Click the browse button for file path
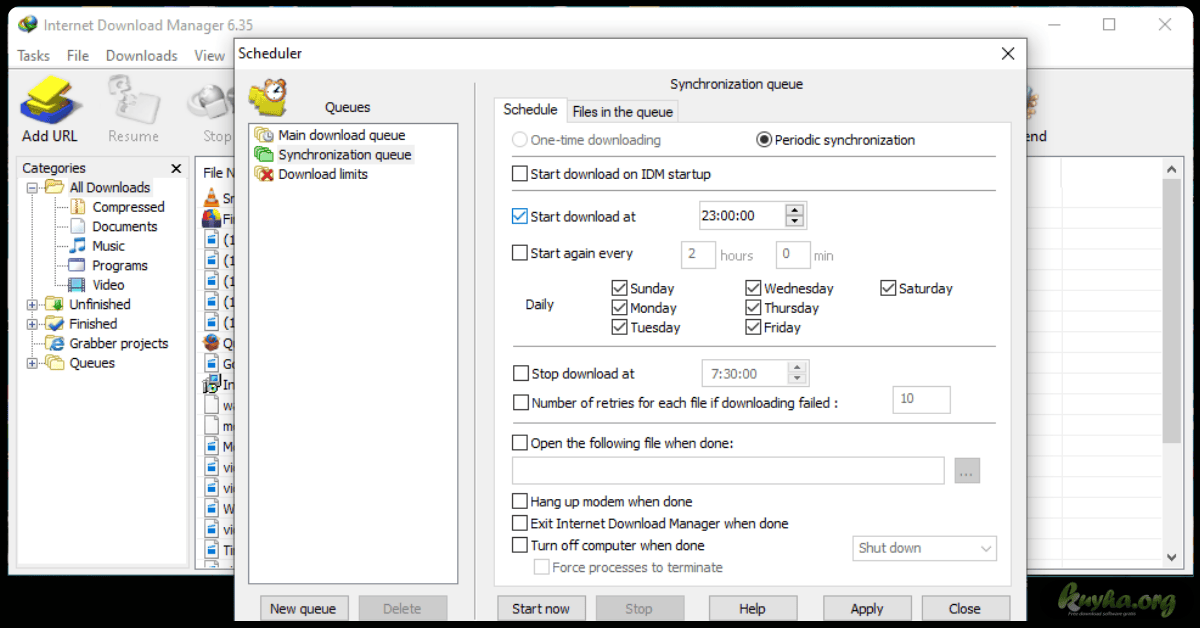Viewport: 1200px width, 628px height. [967, 471]
